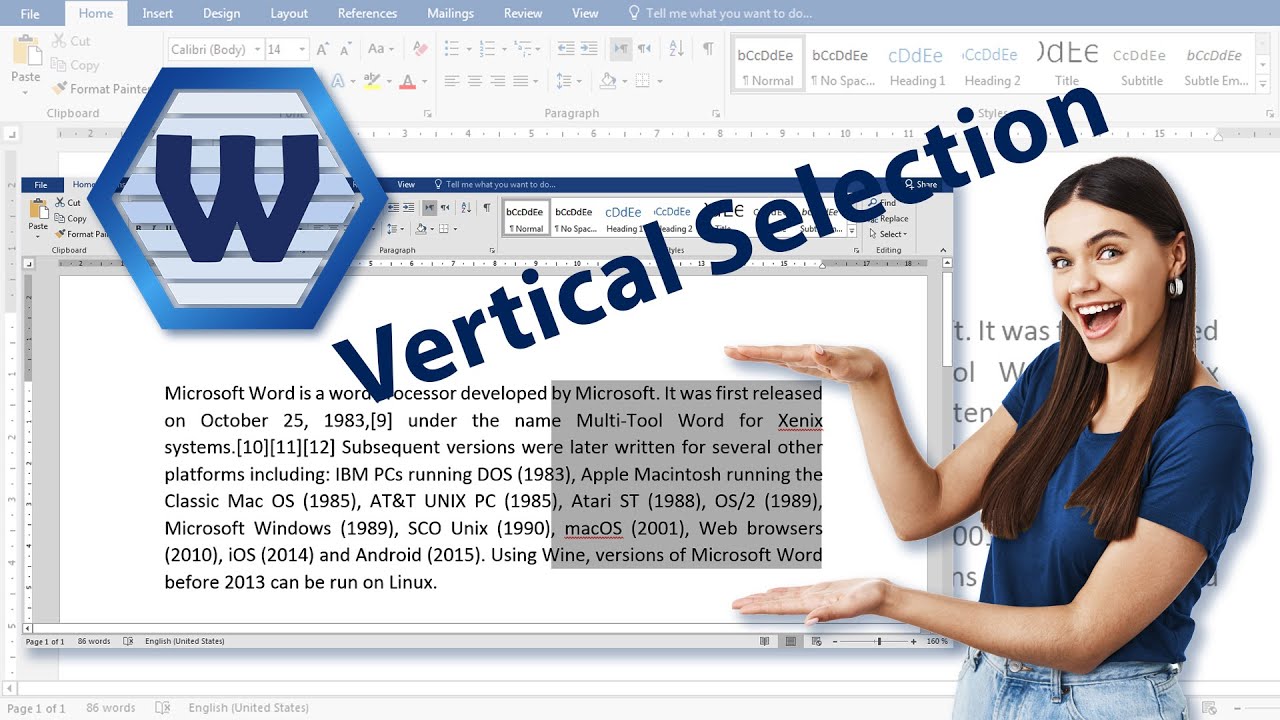This screenshot has height=720, width=1280.
Task: Apply Normal style in the background window gallery
Action: 766,65
